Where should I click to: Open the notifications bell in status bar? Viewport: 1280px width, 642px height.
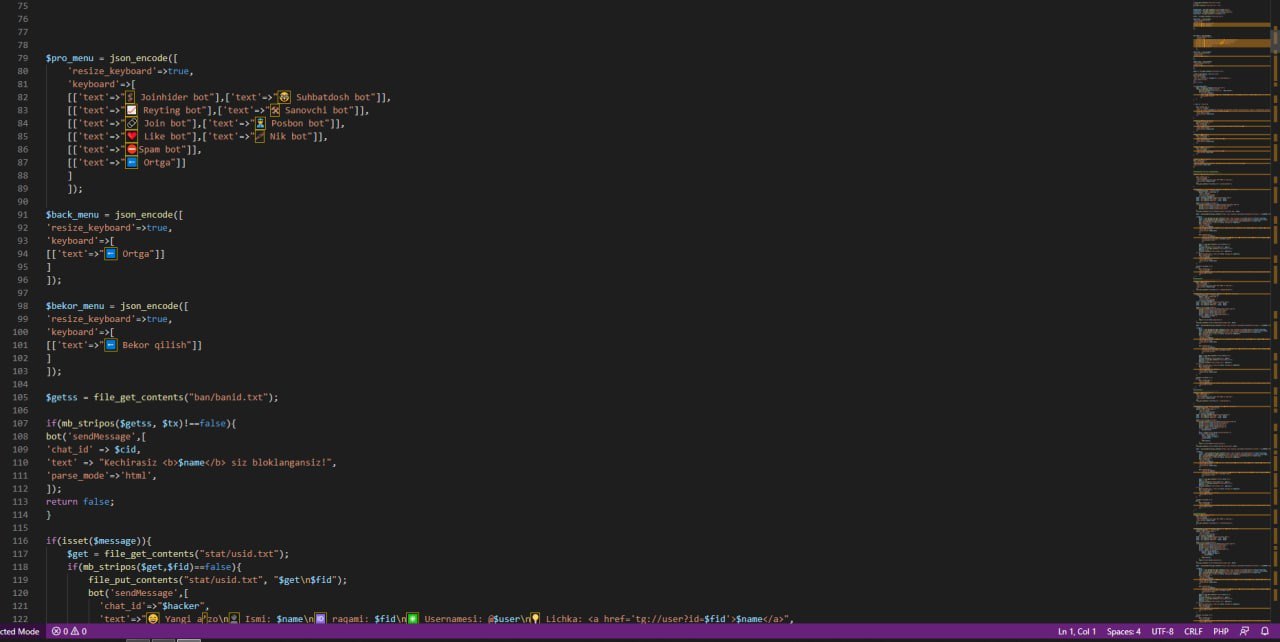tap(1264, 632)
